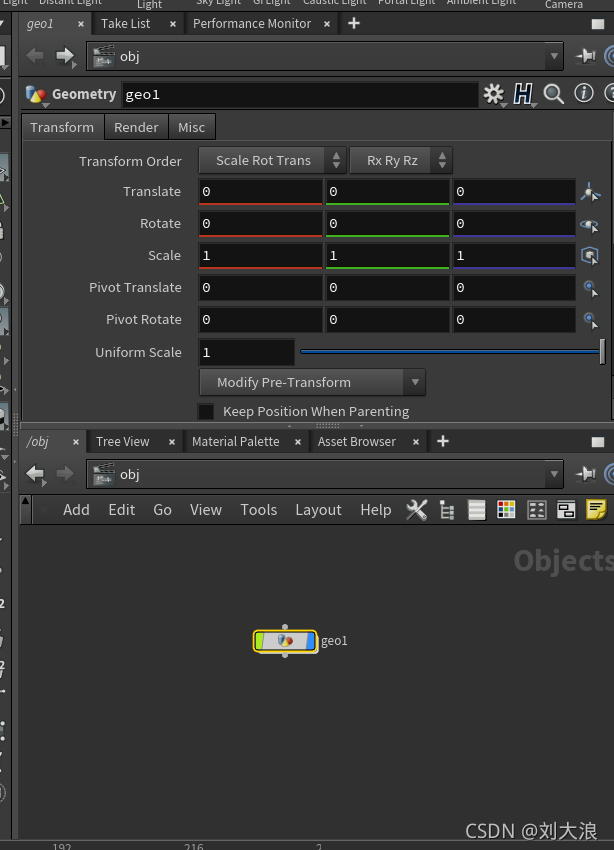Add a sticky note with yellow icon

tap(596, 510)
